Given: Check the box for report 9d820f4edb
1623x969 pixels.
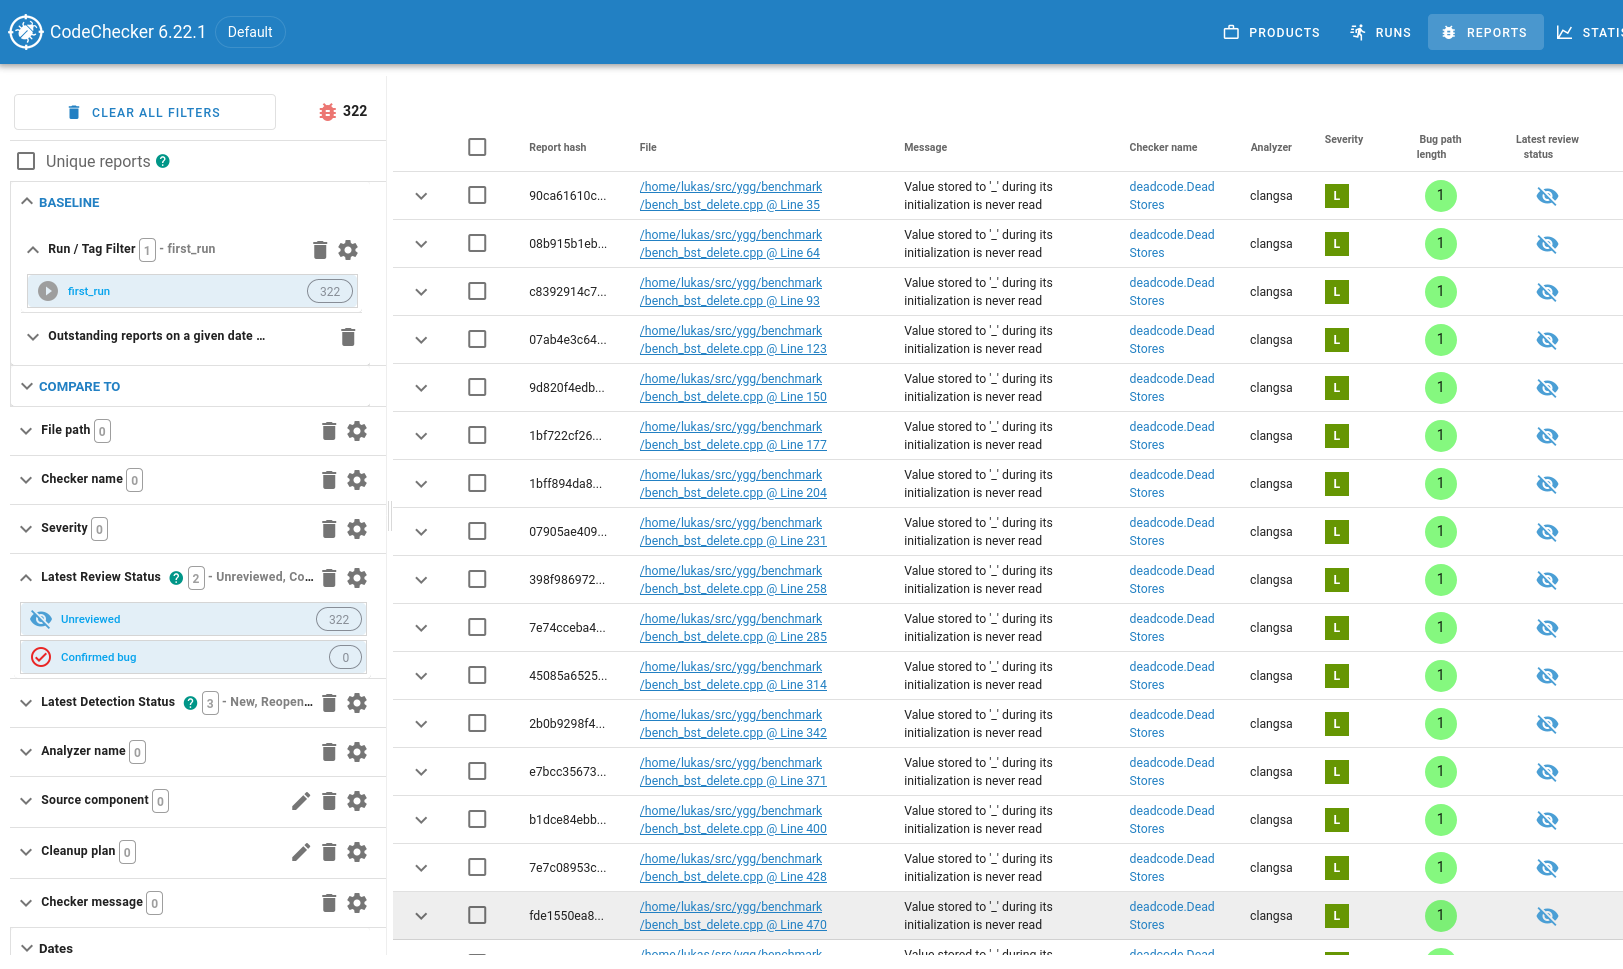Looking at the screenshot, I should click(x=477, y=387).
